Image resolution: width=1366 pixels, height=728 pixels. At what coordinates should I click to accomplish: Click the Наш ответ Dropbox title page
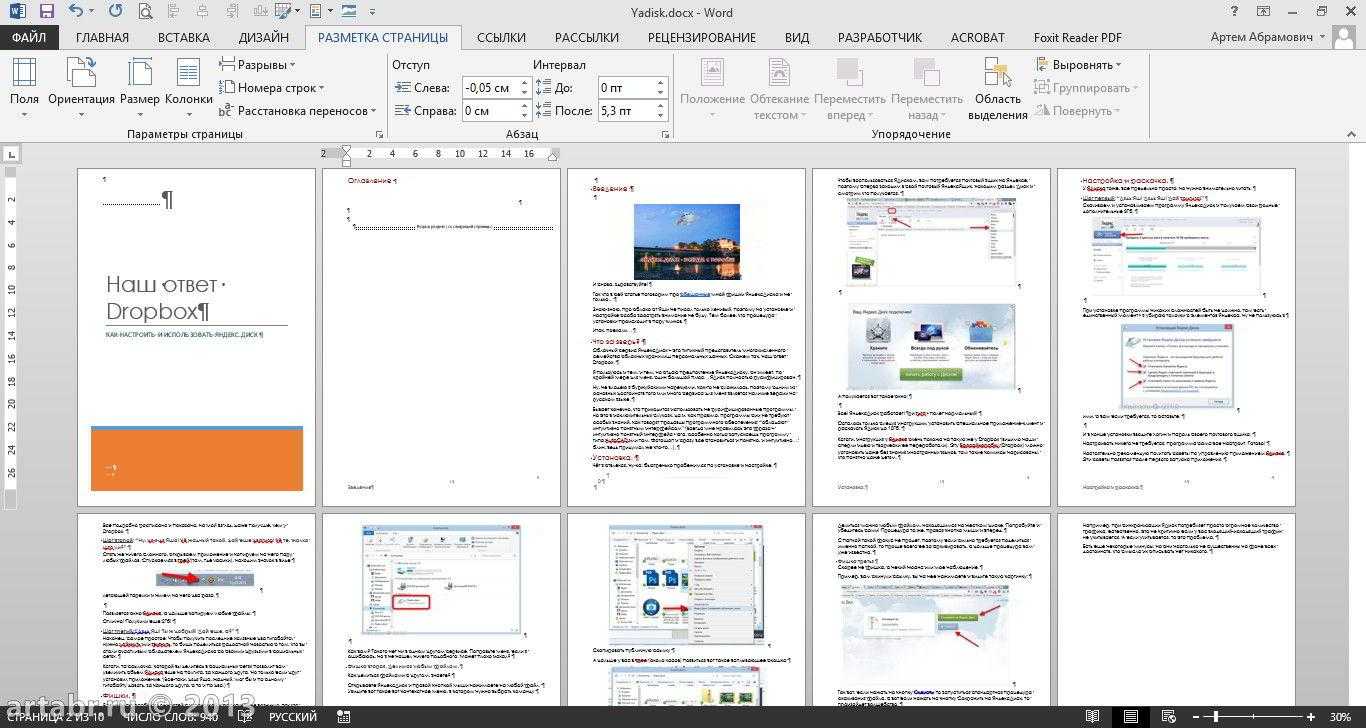pos(196,337)
